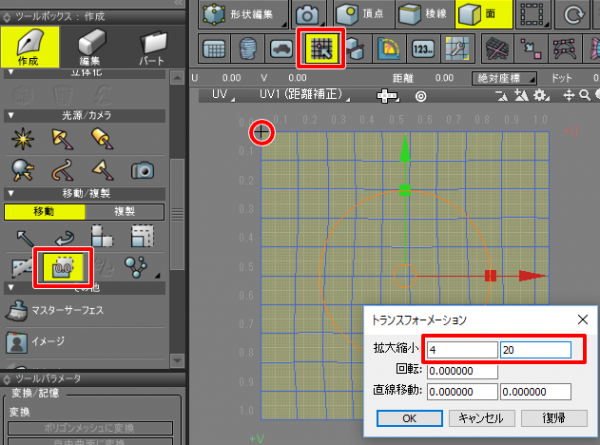This screenshot has height=445, width=600.
Task: Open the パート (Part) toolbox tab
Action: point(152,47)
